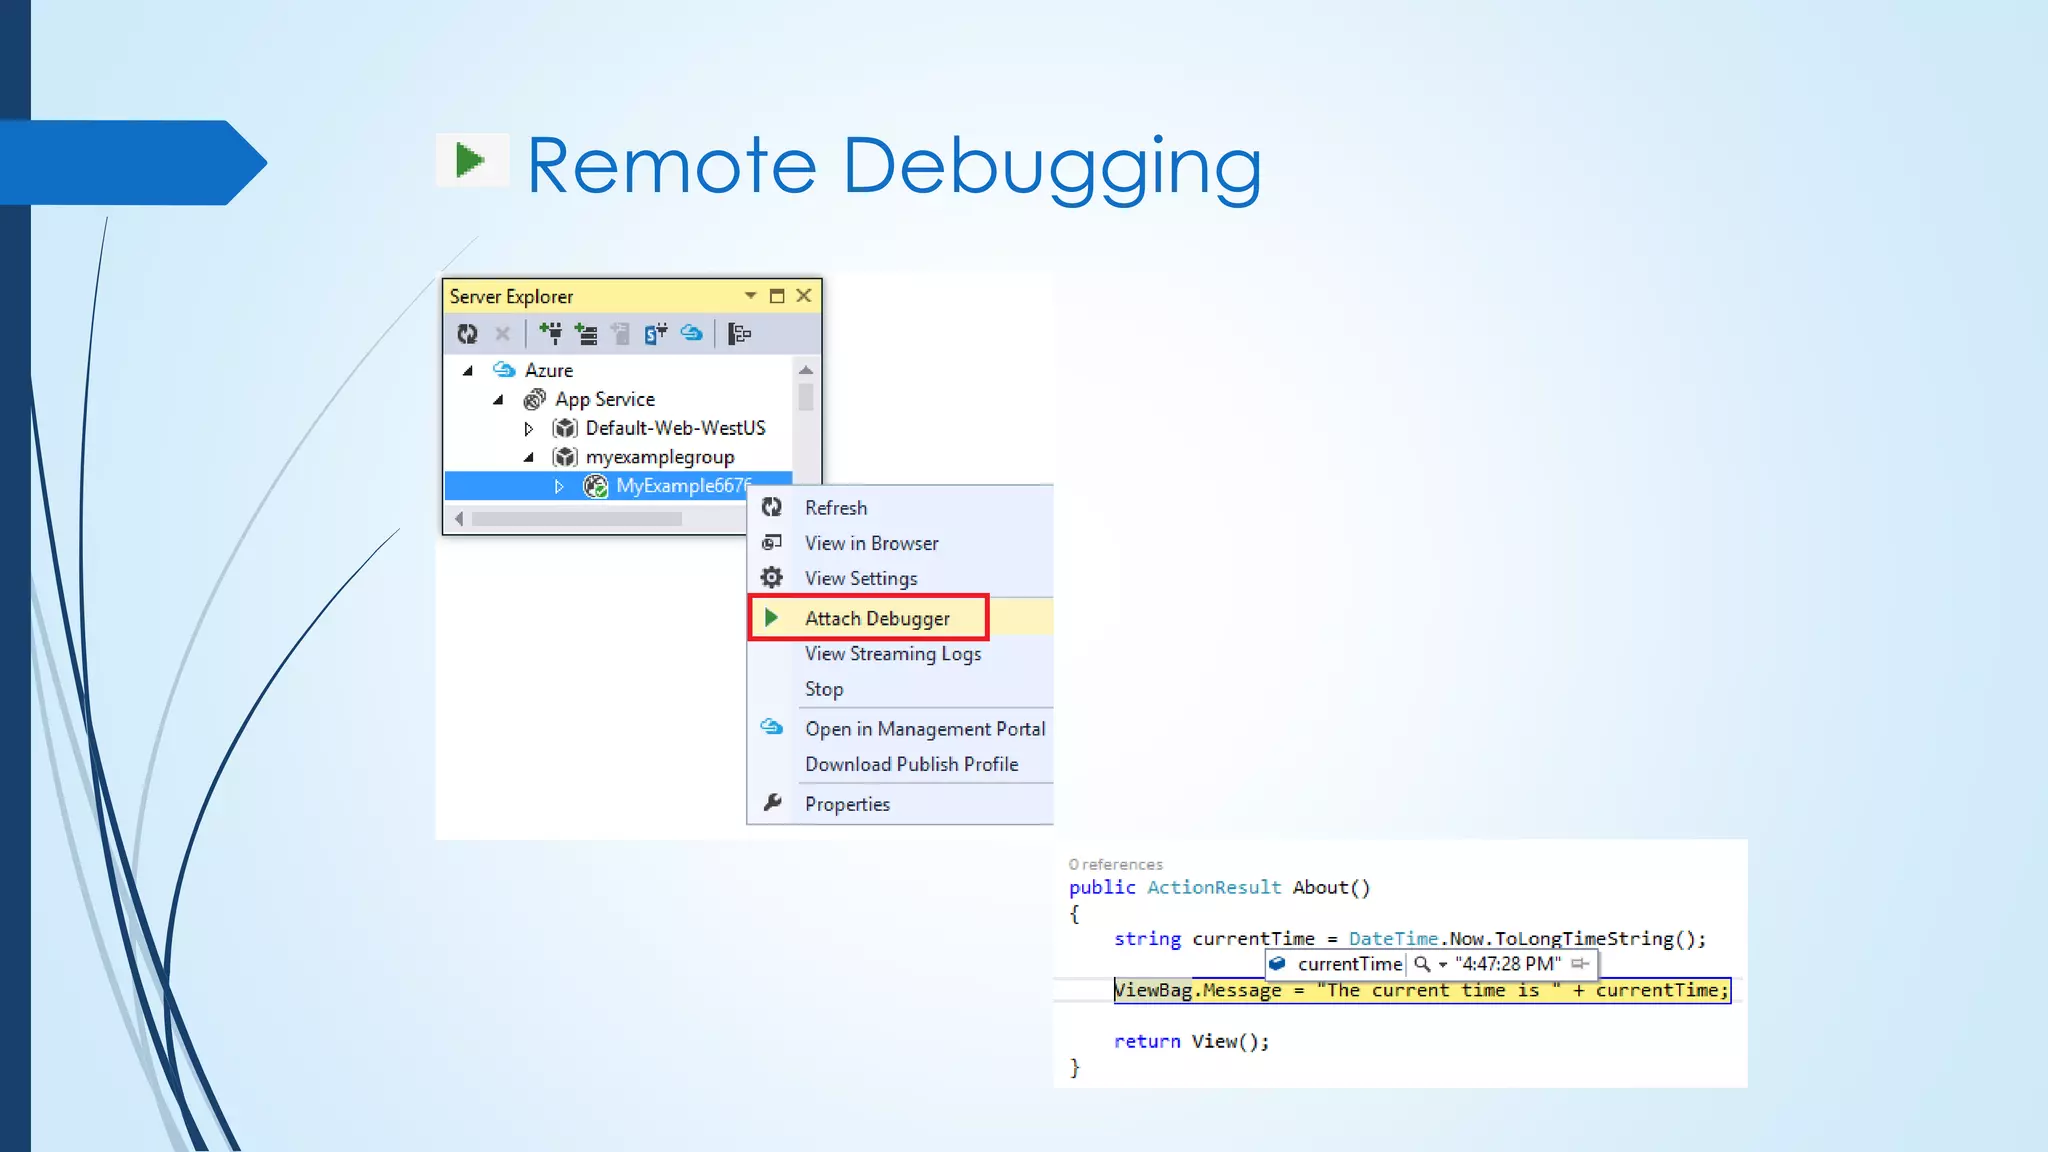
Task: Click the vertical scrollbar up arrow
Action: pos(806,370)
